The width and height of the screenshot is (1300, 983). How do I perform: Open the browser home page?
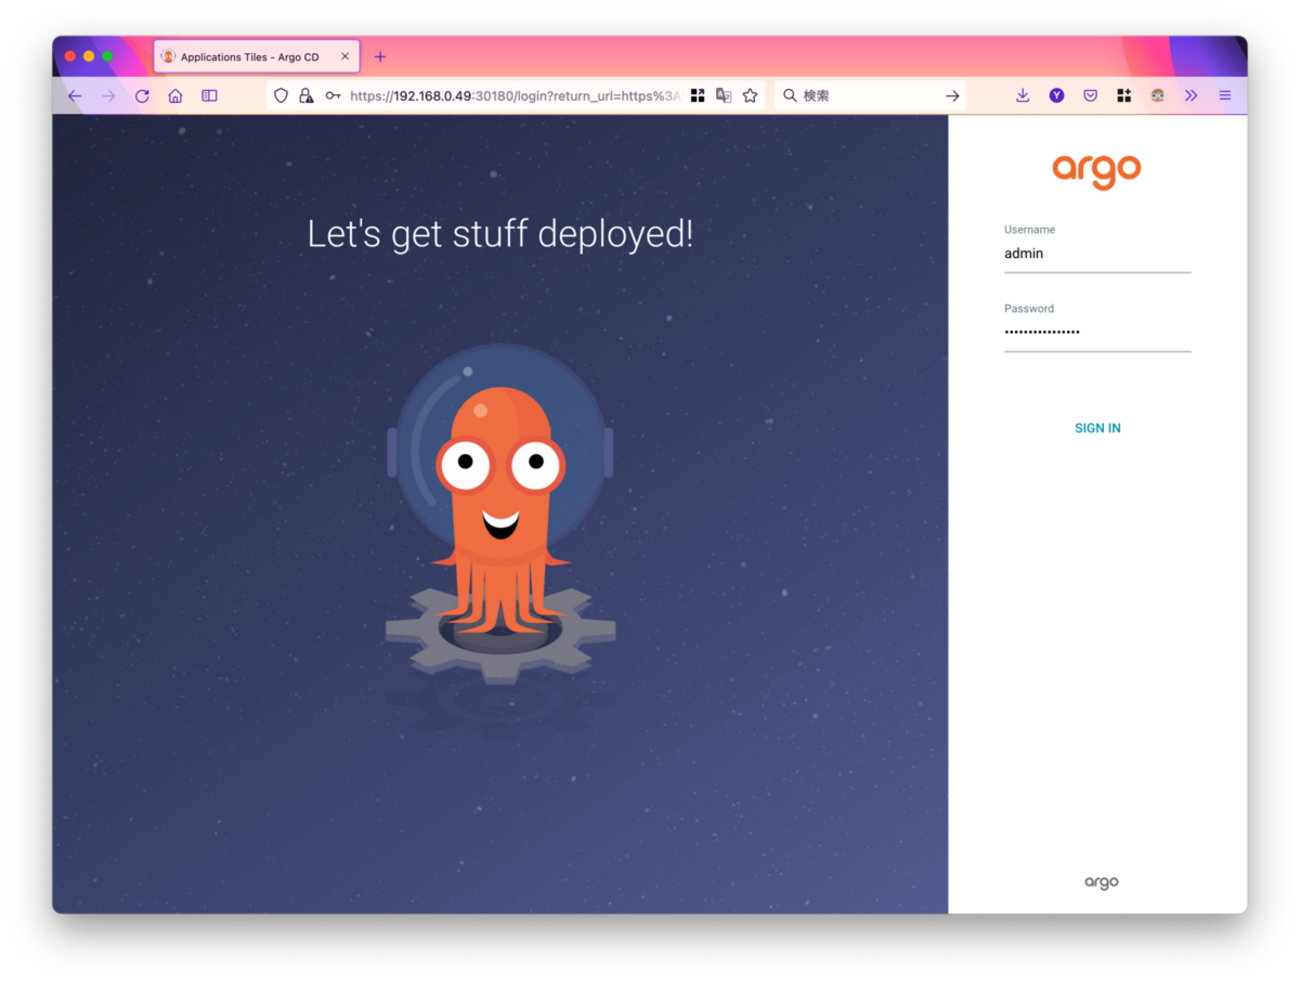click(175, 96)
